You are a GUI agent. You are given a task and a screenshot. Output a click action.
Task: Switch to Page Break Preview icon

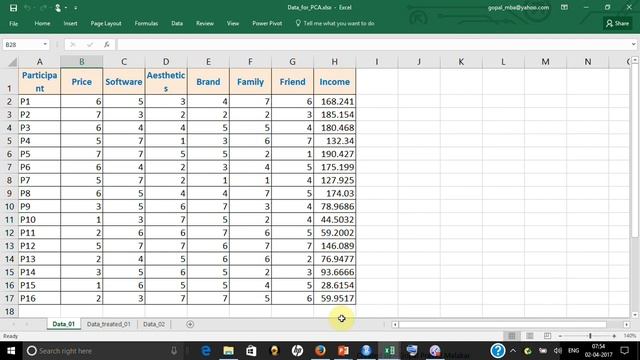click(547, 336)
